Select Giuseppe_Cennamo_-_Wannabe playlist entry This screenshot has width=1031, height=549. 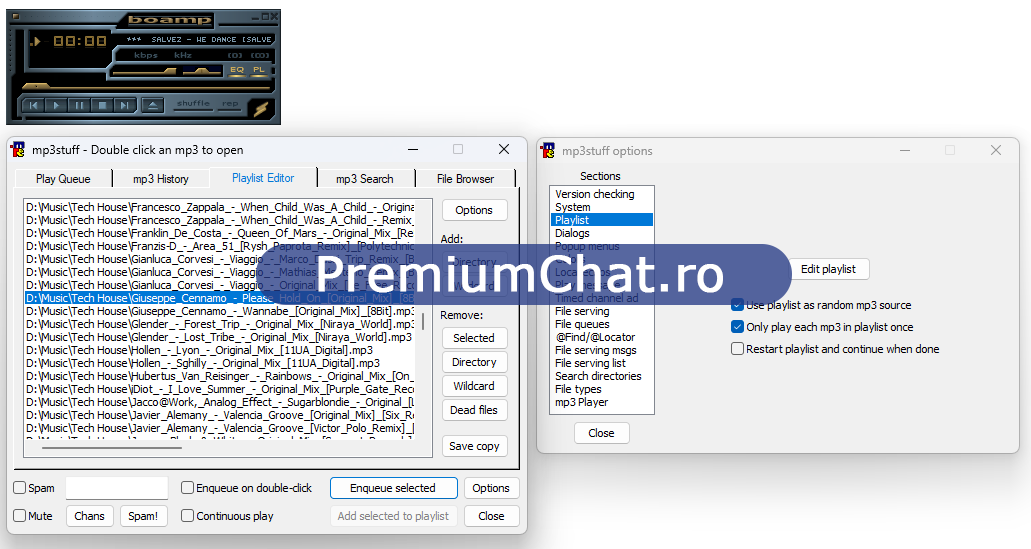[x=220, y=311]
